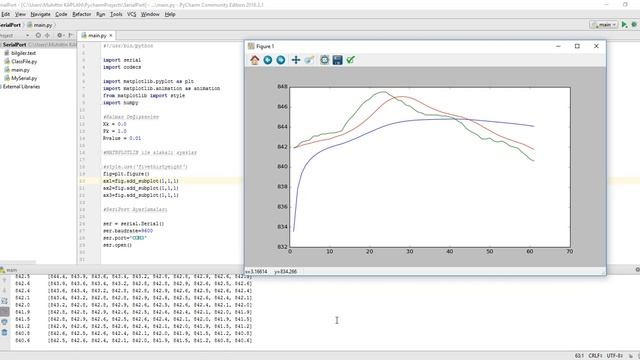Expand External Libraries in the project tree
640x360 pixels.
[x=20, y=87]
